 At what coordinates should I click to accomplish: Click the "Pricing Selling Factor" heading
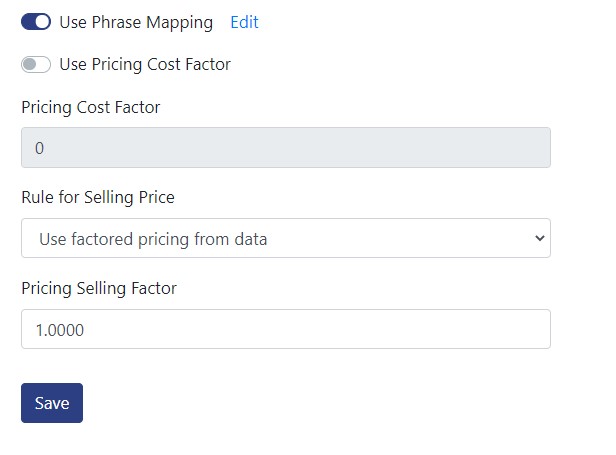click(x=99, y=288)
